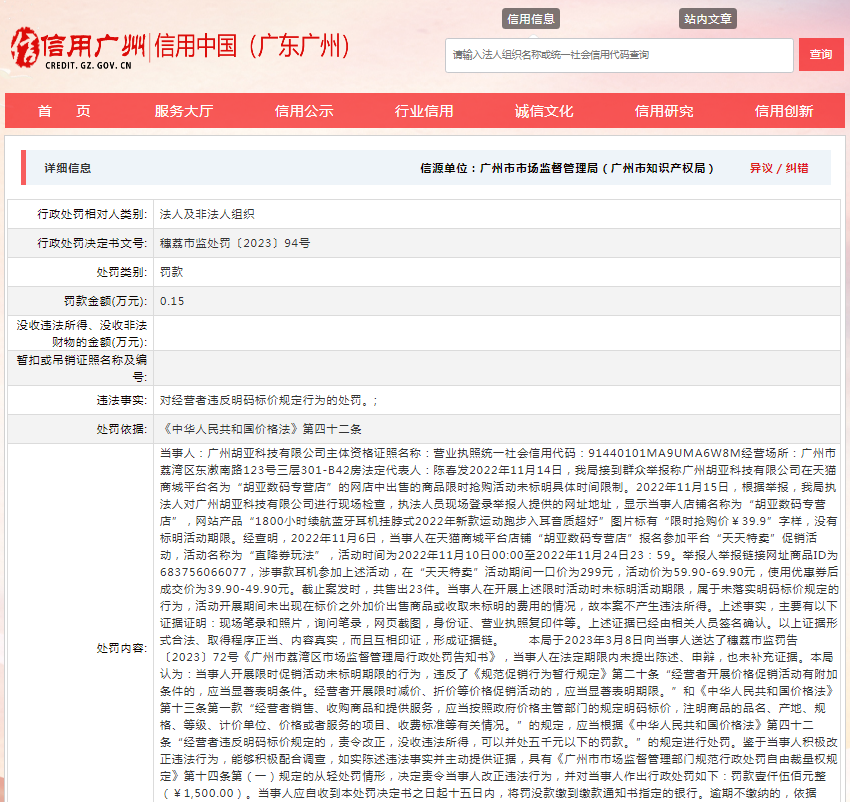This screenshot has height=802, width=850.
Task: Click the 处罚类别 row label
Action: 122,272
